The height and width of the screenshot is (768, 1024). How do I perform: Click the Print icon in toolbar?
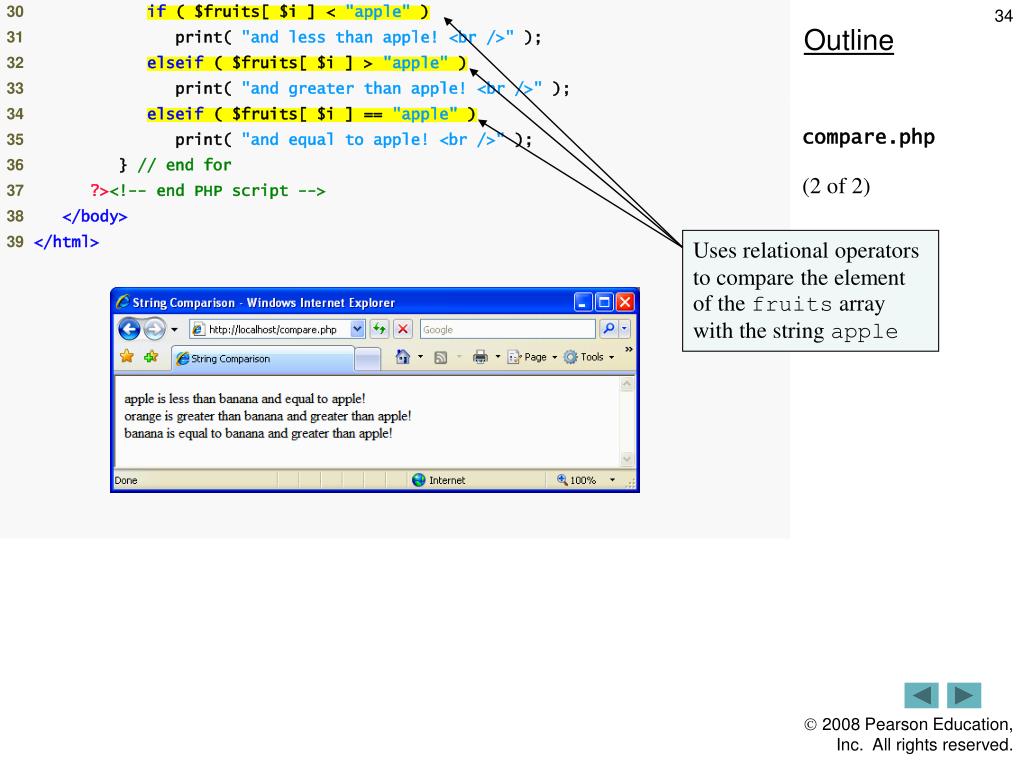[480, 357]
